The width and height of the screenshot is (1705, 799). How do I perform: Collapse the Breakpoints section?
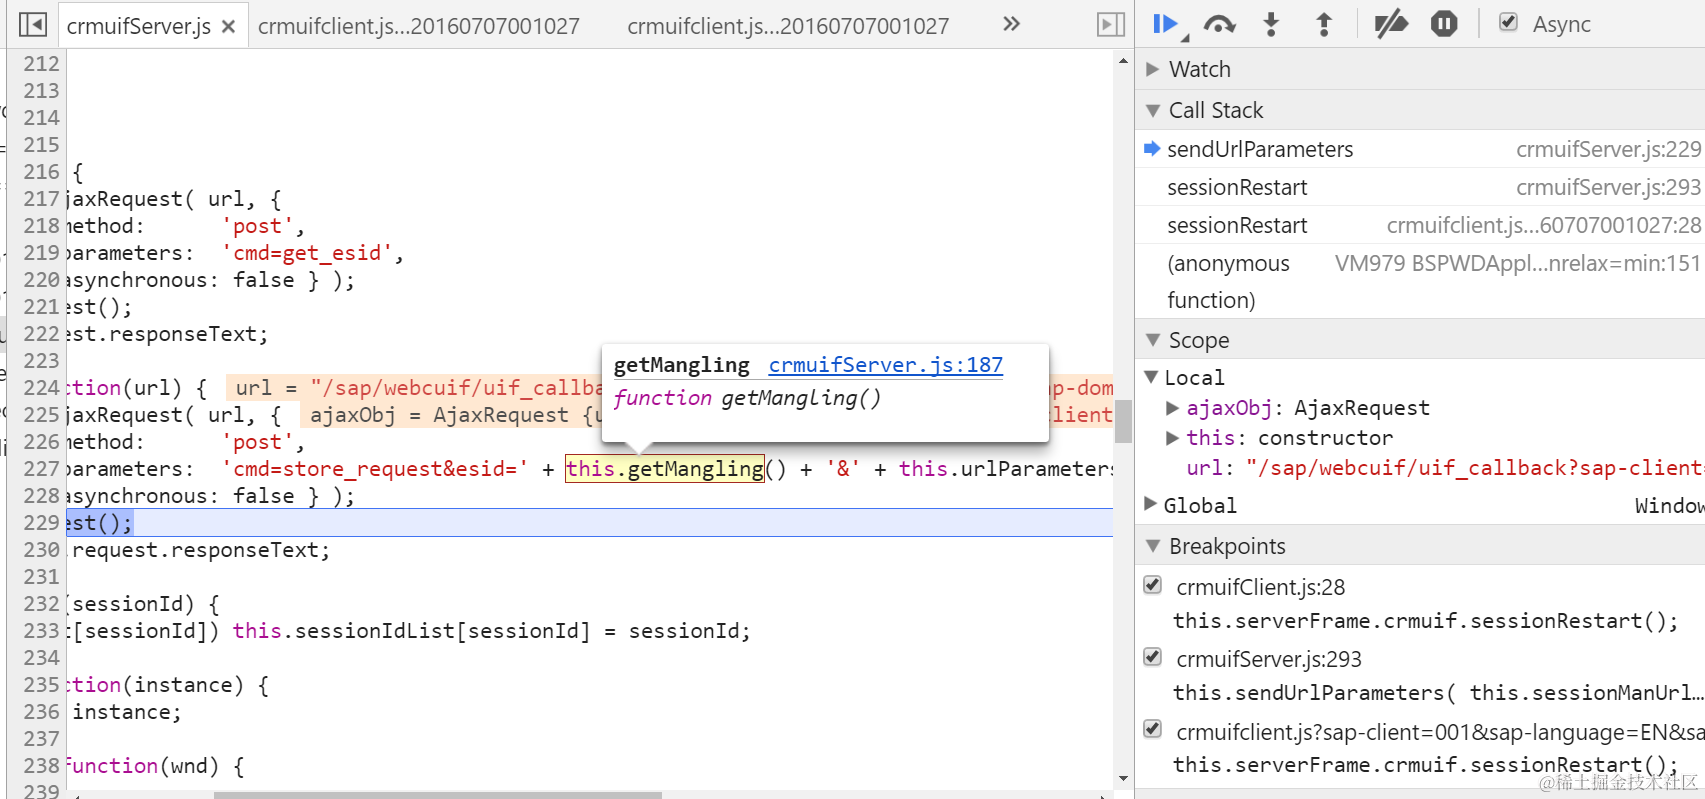(x=1152, y=546)
